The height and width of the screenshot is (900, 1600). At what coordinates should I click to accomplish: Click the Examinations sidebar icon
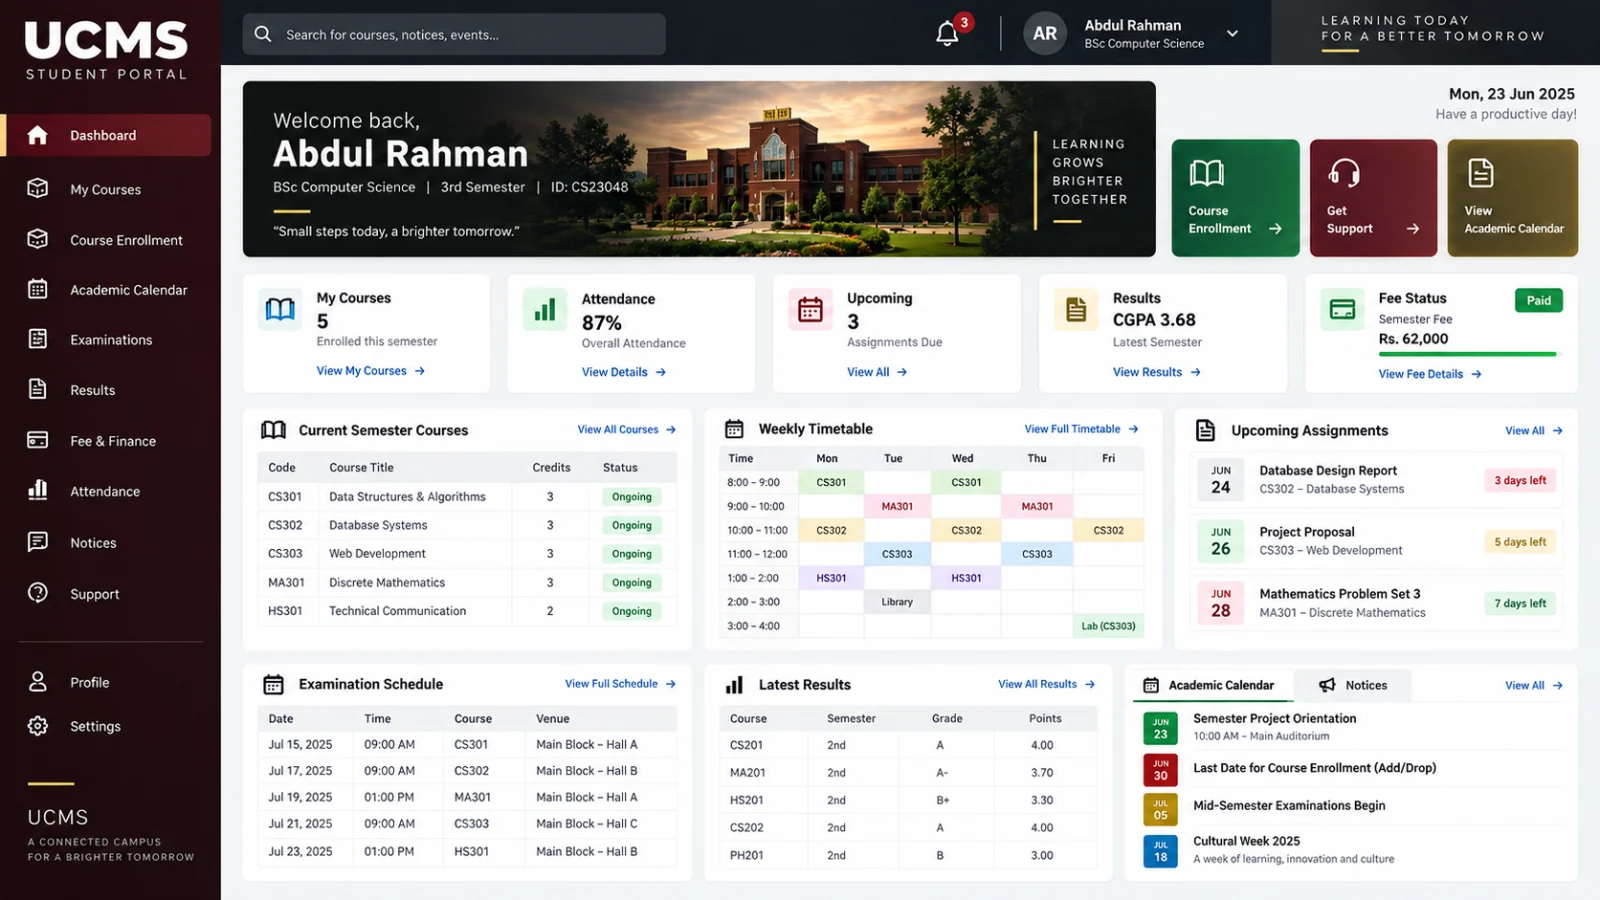tap(38, 339)
